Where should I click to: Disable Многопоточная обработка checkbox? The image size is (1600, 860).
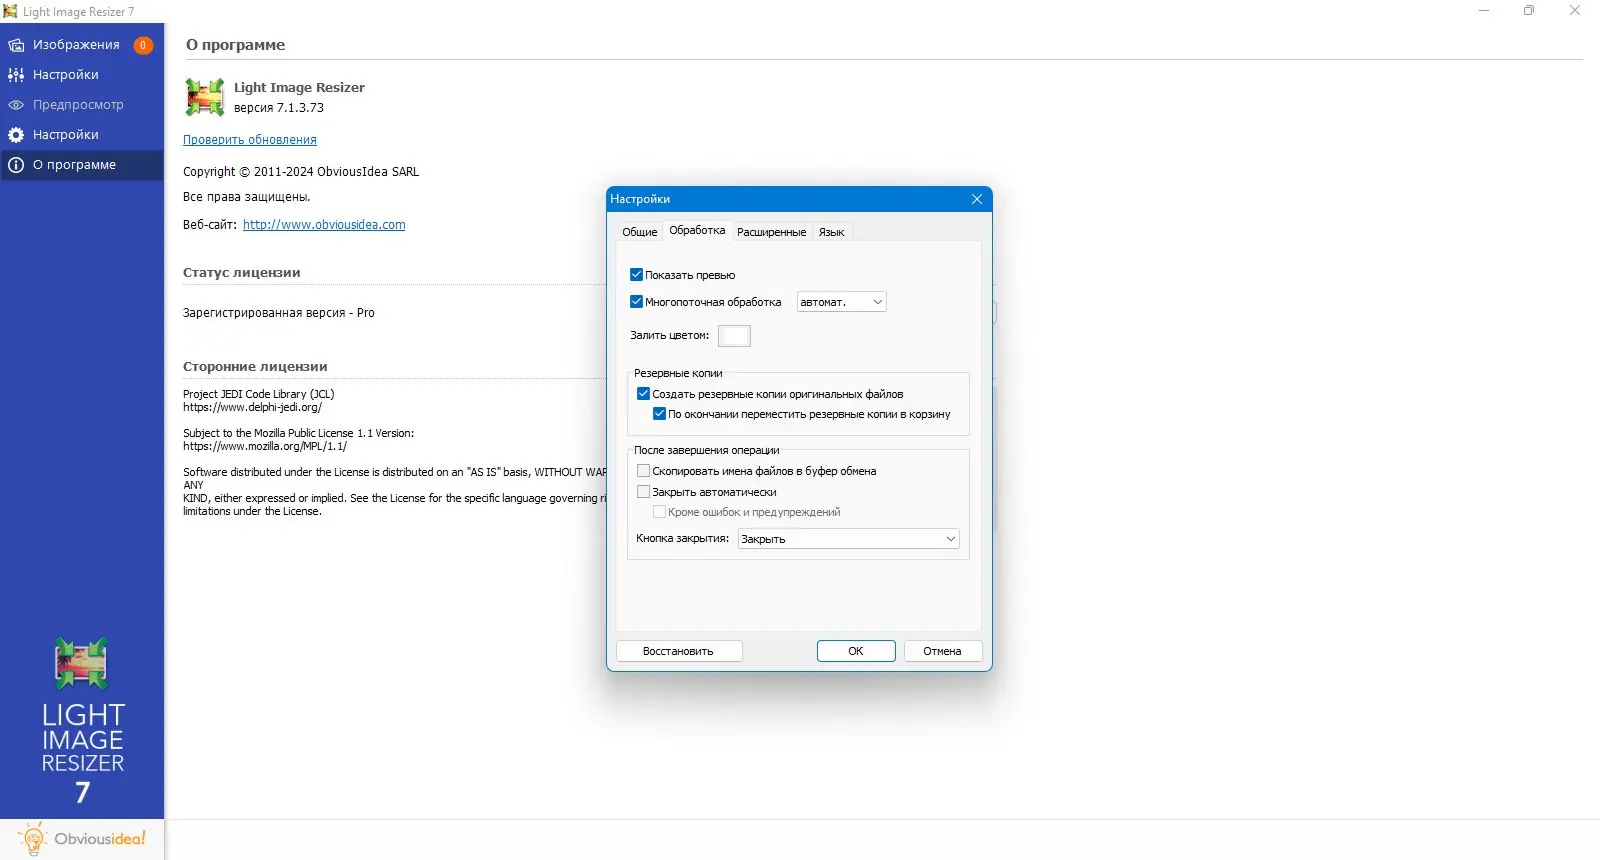click(x=636, y=302)
